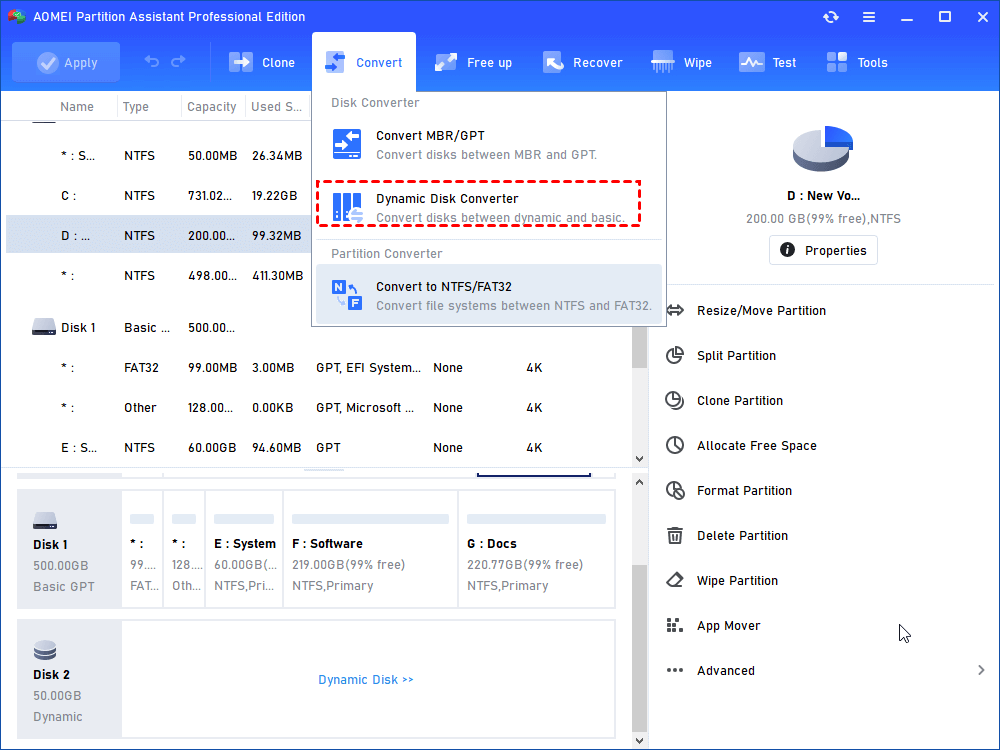Select the C: NTFS partition row

[159, 196]
